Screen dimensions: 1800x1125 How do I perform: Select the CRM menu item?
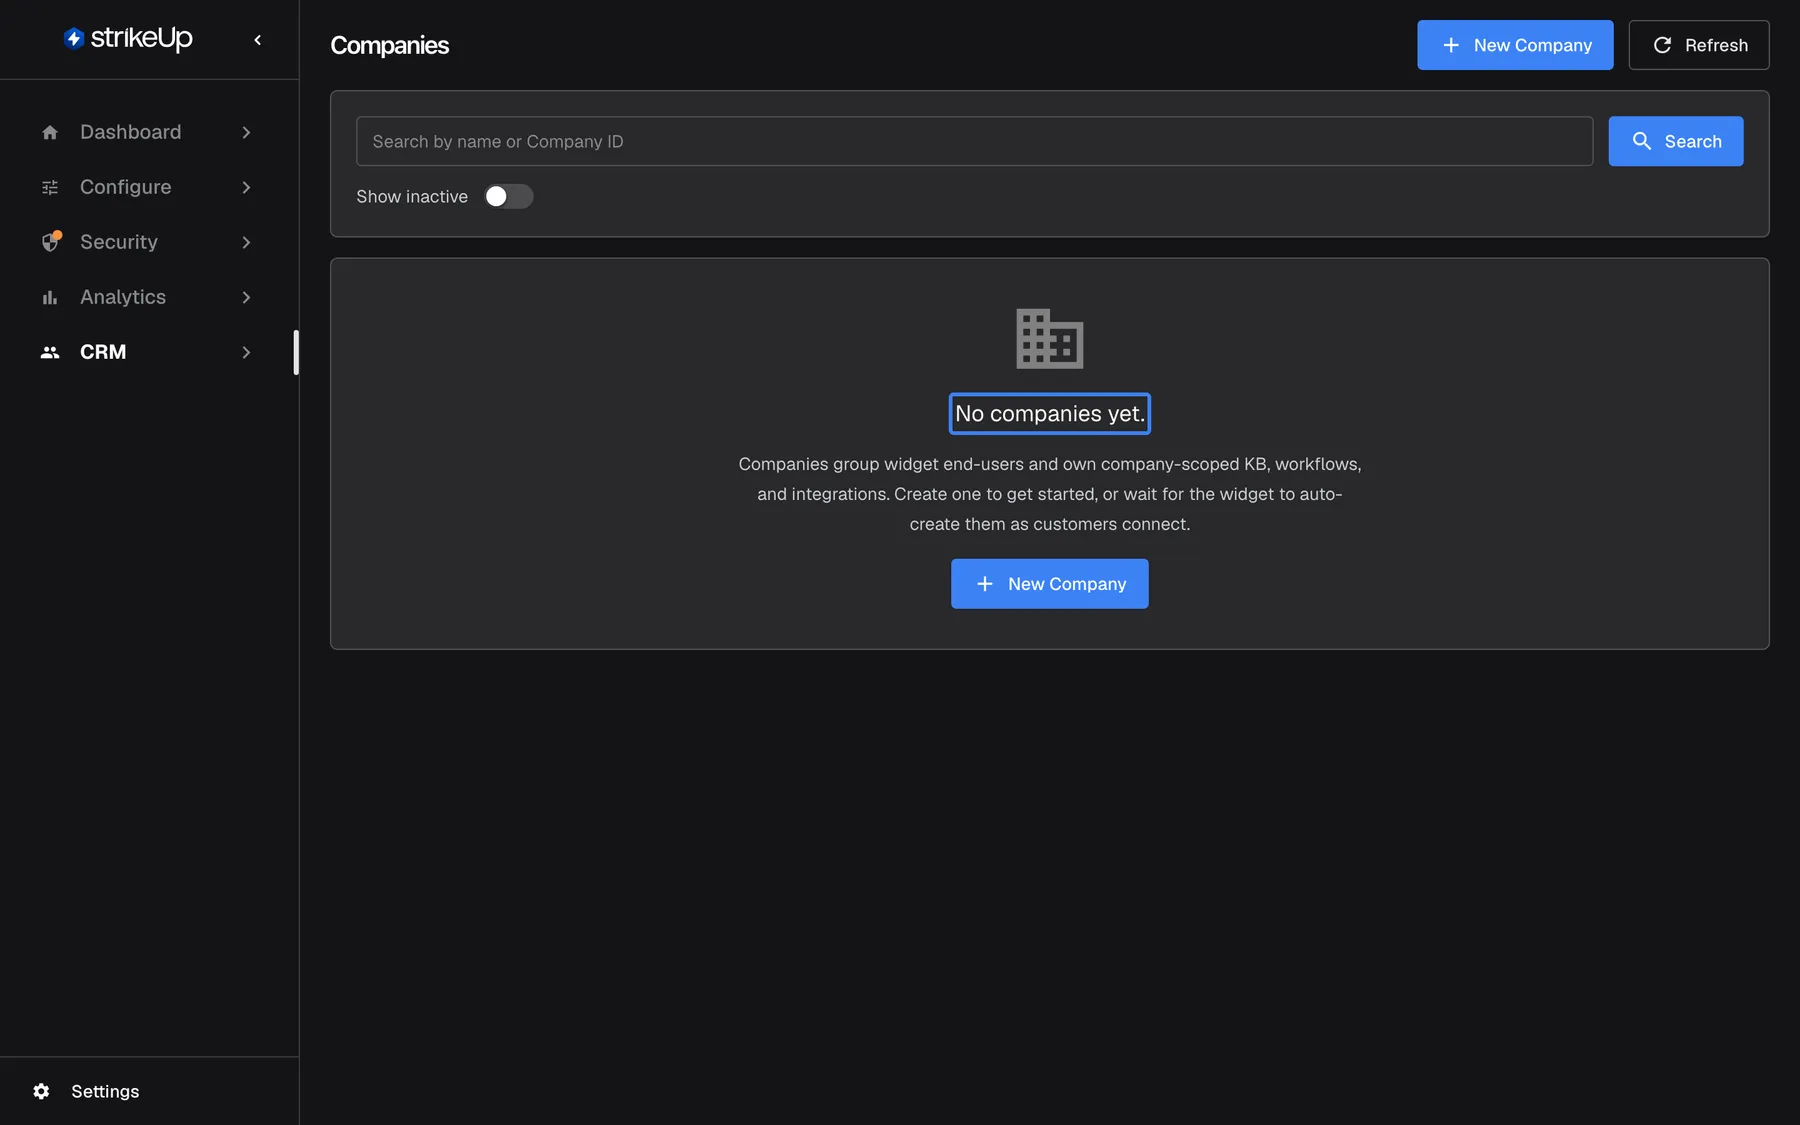click(148, 352)
